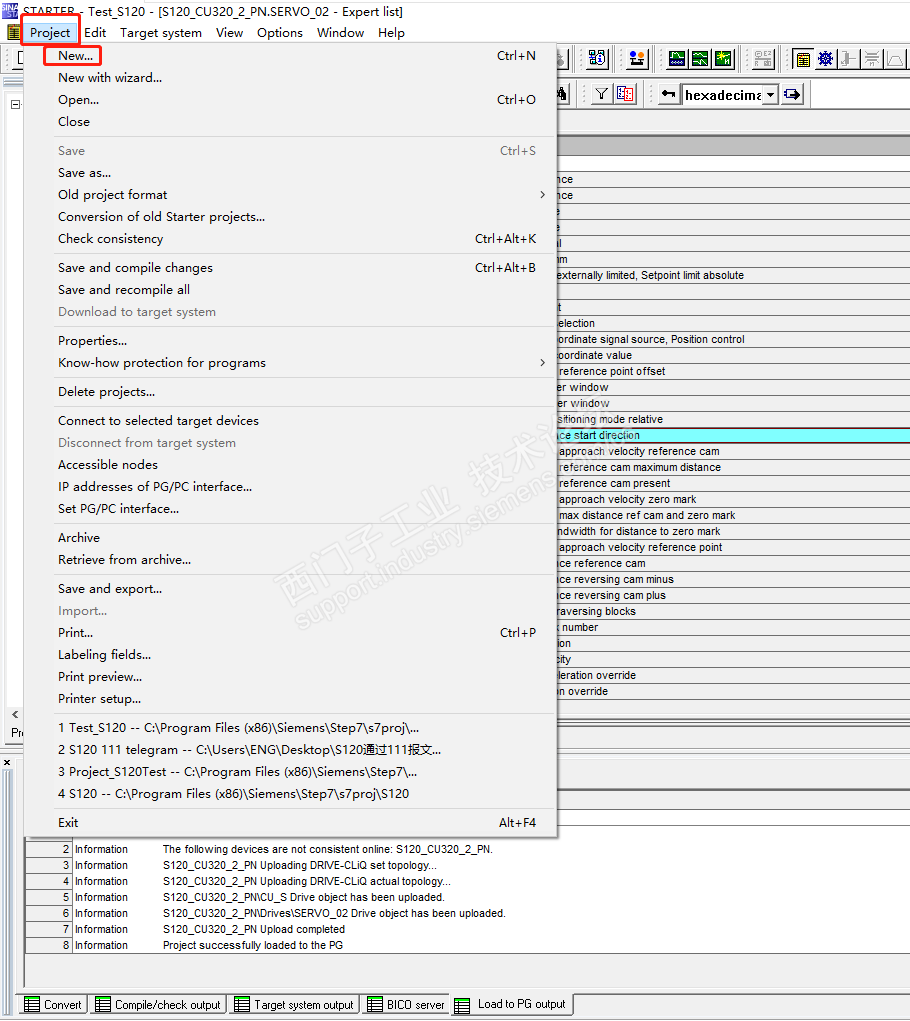The width and height of the screenshot is (910, 1021).
Task: Click Check consistency
Action: tap(111, 239)
